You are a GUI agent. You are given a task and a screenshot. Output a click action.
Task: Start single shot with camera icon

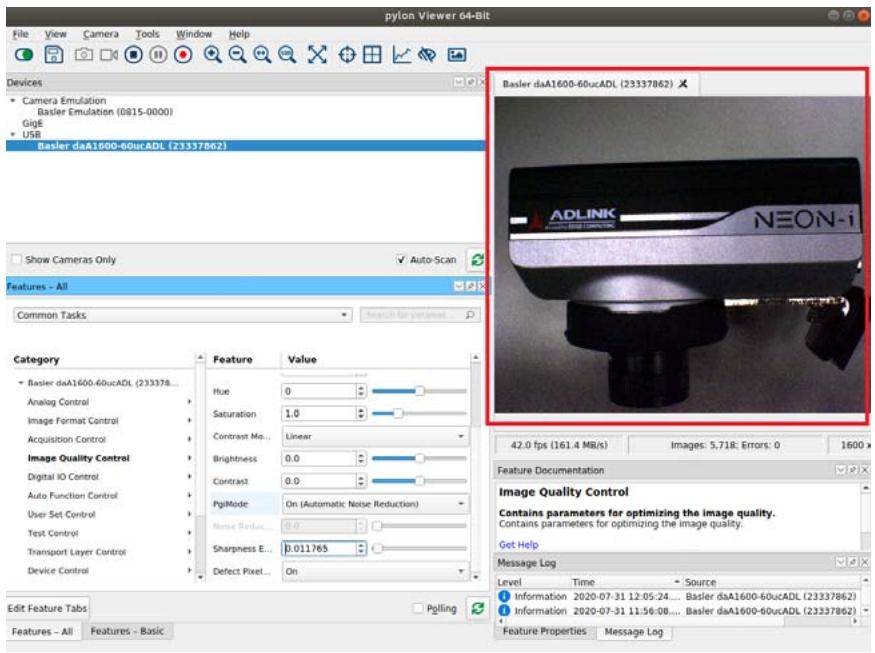(x=84, y=55)
